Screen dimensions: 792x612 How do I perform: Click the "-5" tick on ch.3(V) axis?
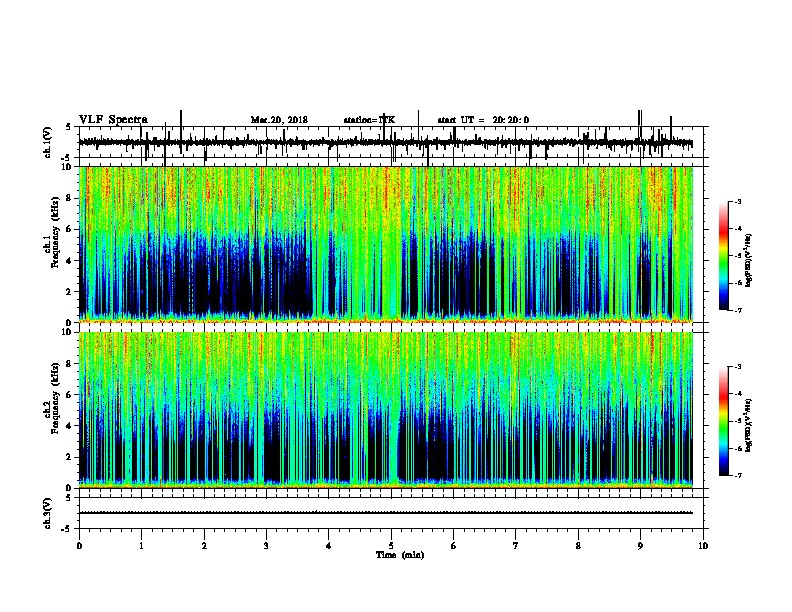pyautogui.click(x=66, y=529)
